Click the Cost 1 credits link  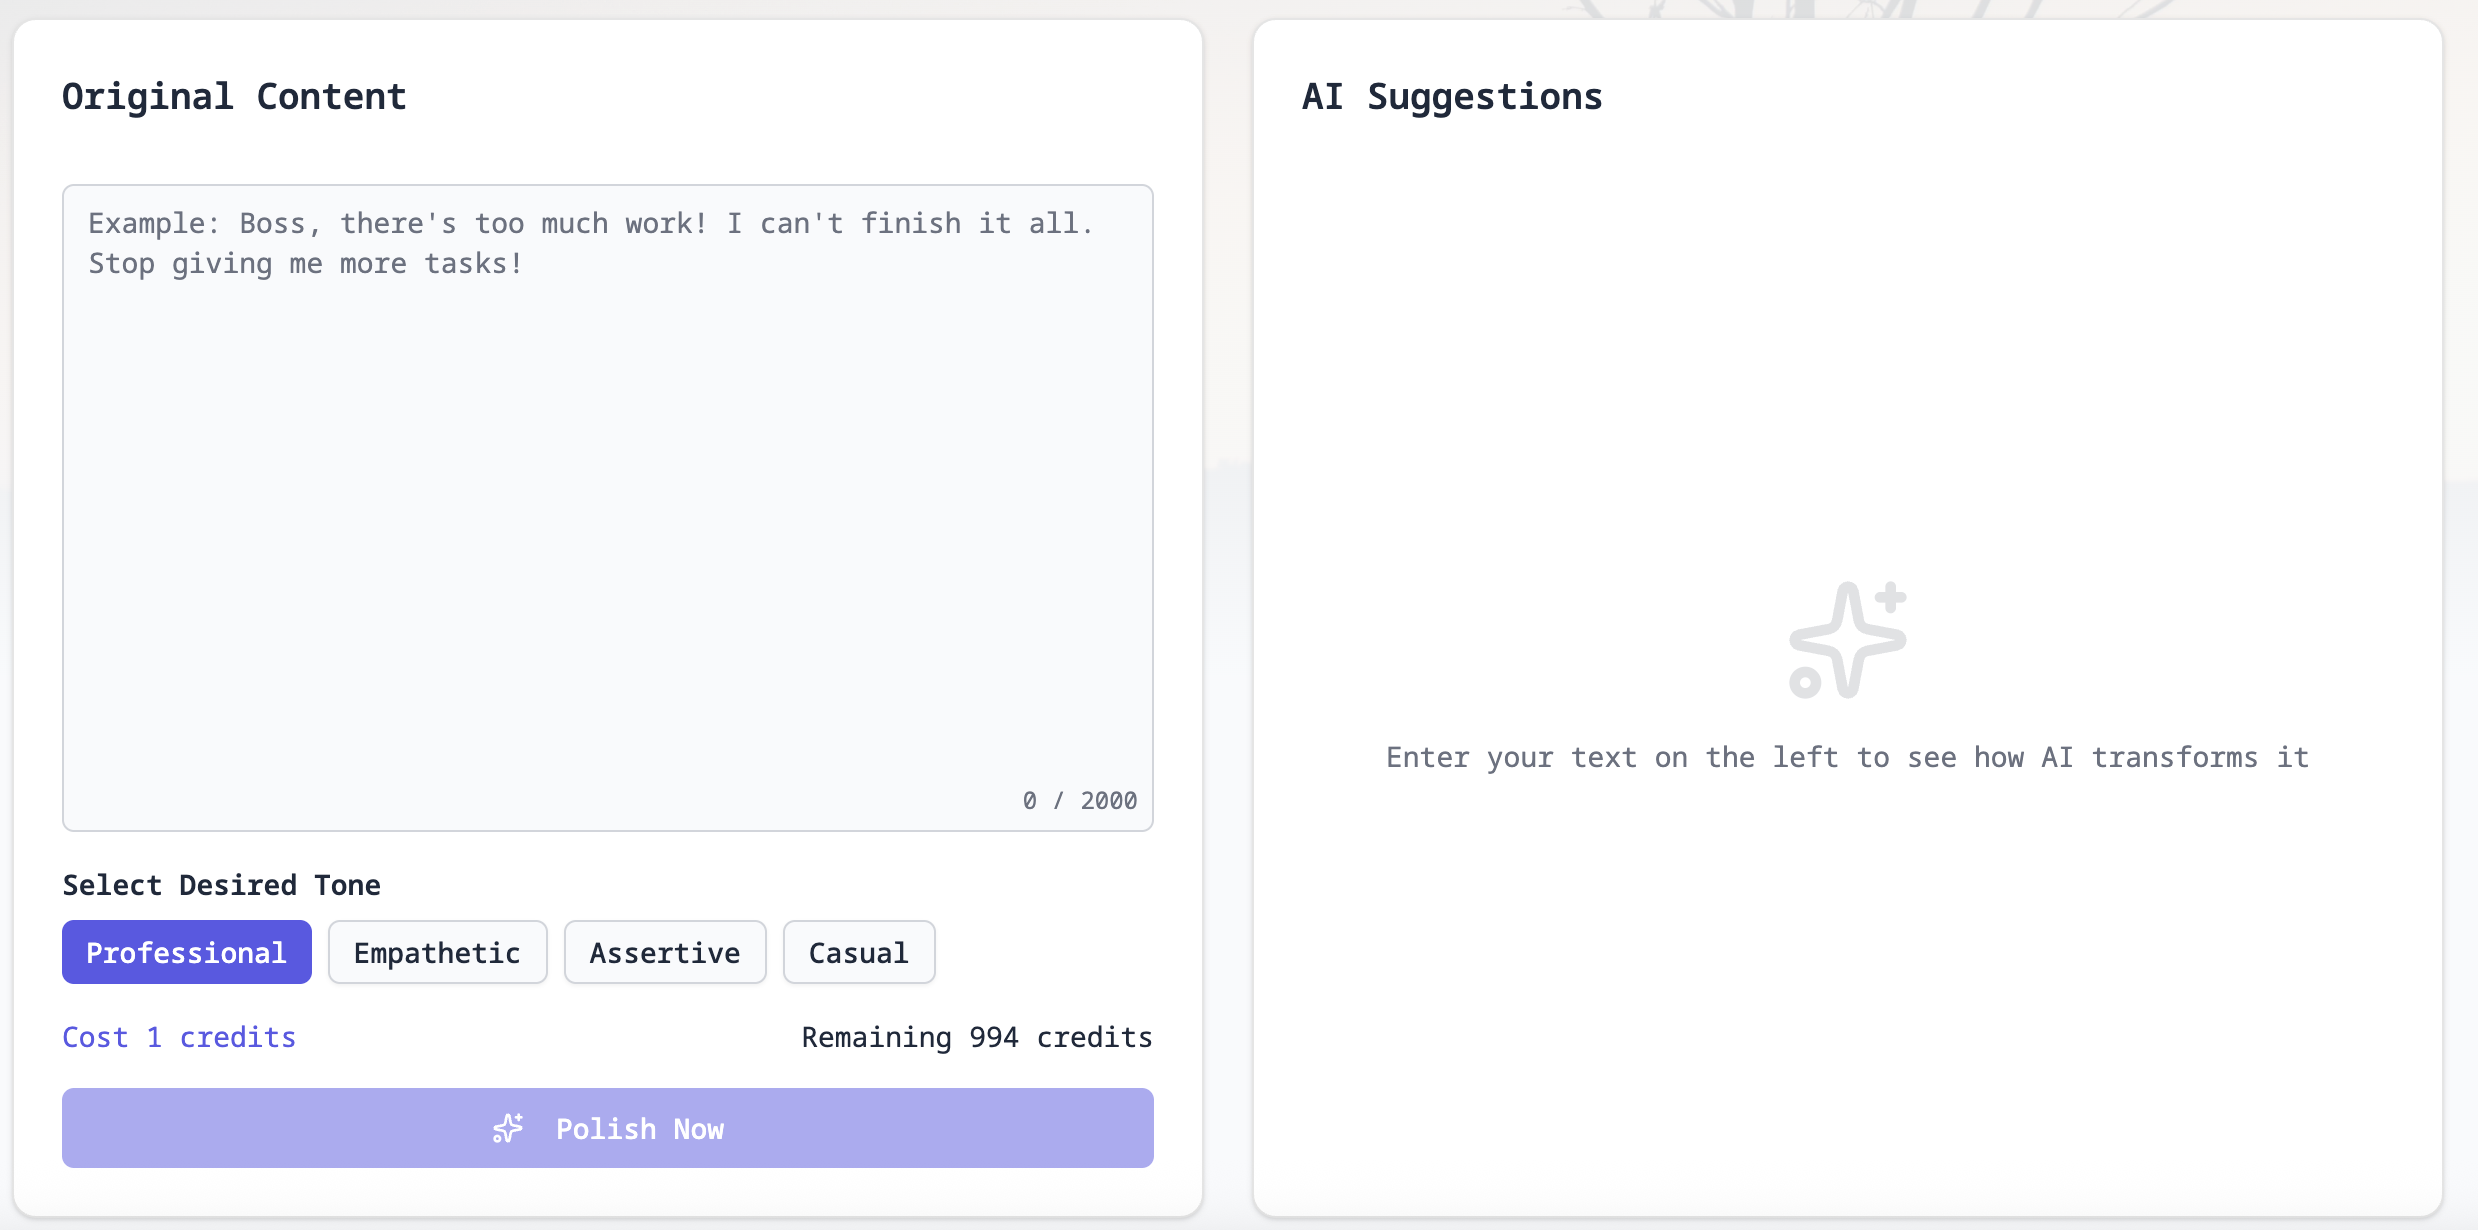tap(179, 1038)
